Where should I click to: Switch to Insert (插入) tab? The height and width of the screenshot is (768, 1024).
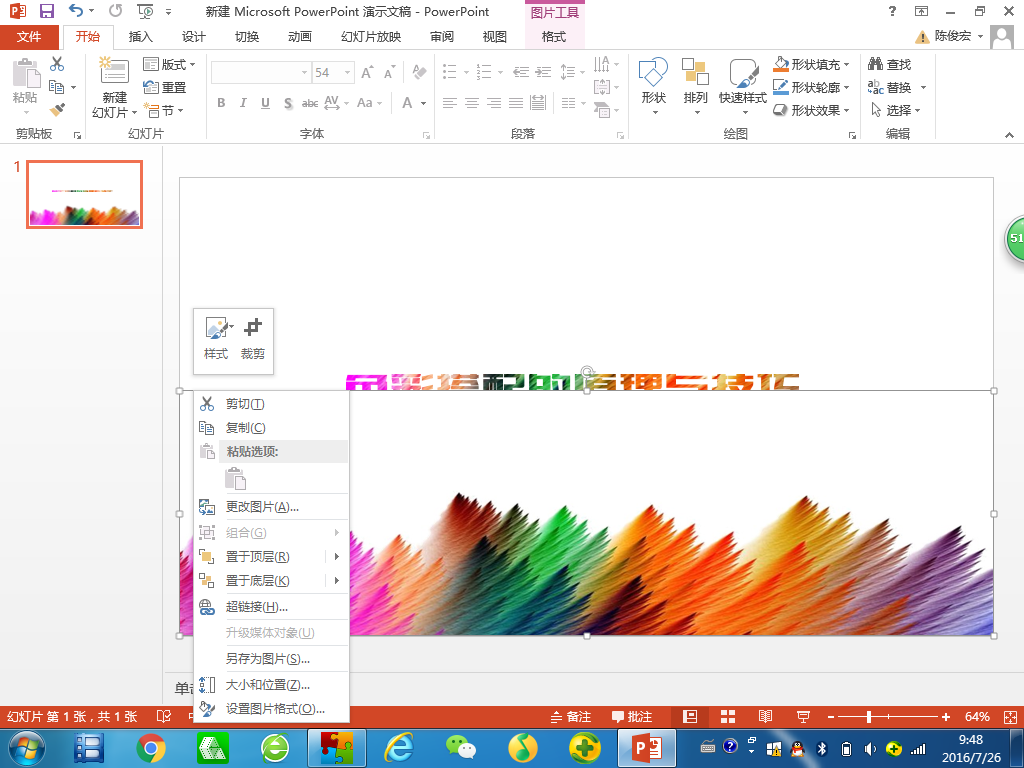pyautogui.click(x=140, y=37)
